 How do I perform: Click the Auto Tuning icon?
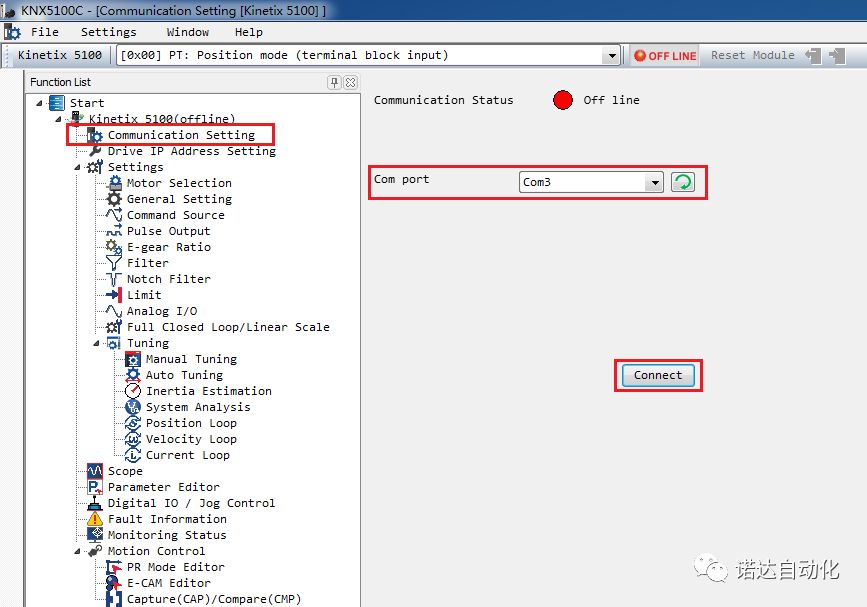coord(133,375)
